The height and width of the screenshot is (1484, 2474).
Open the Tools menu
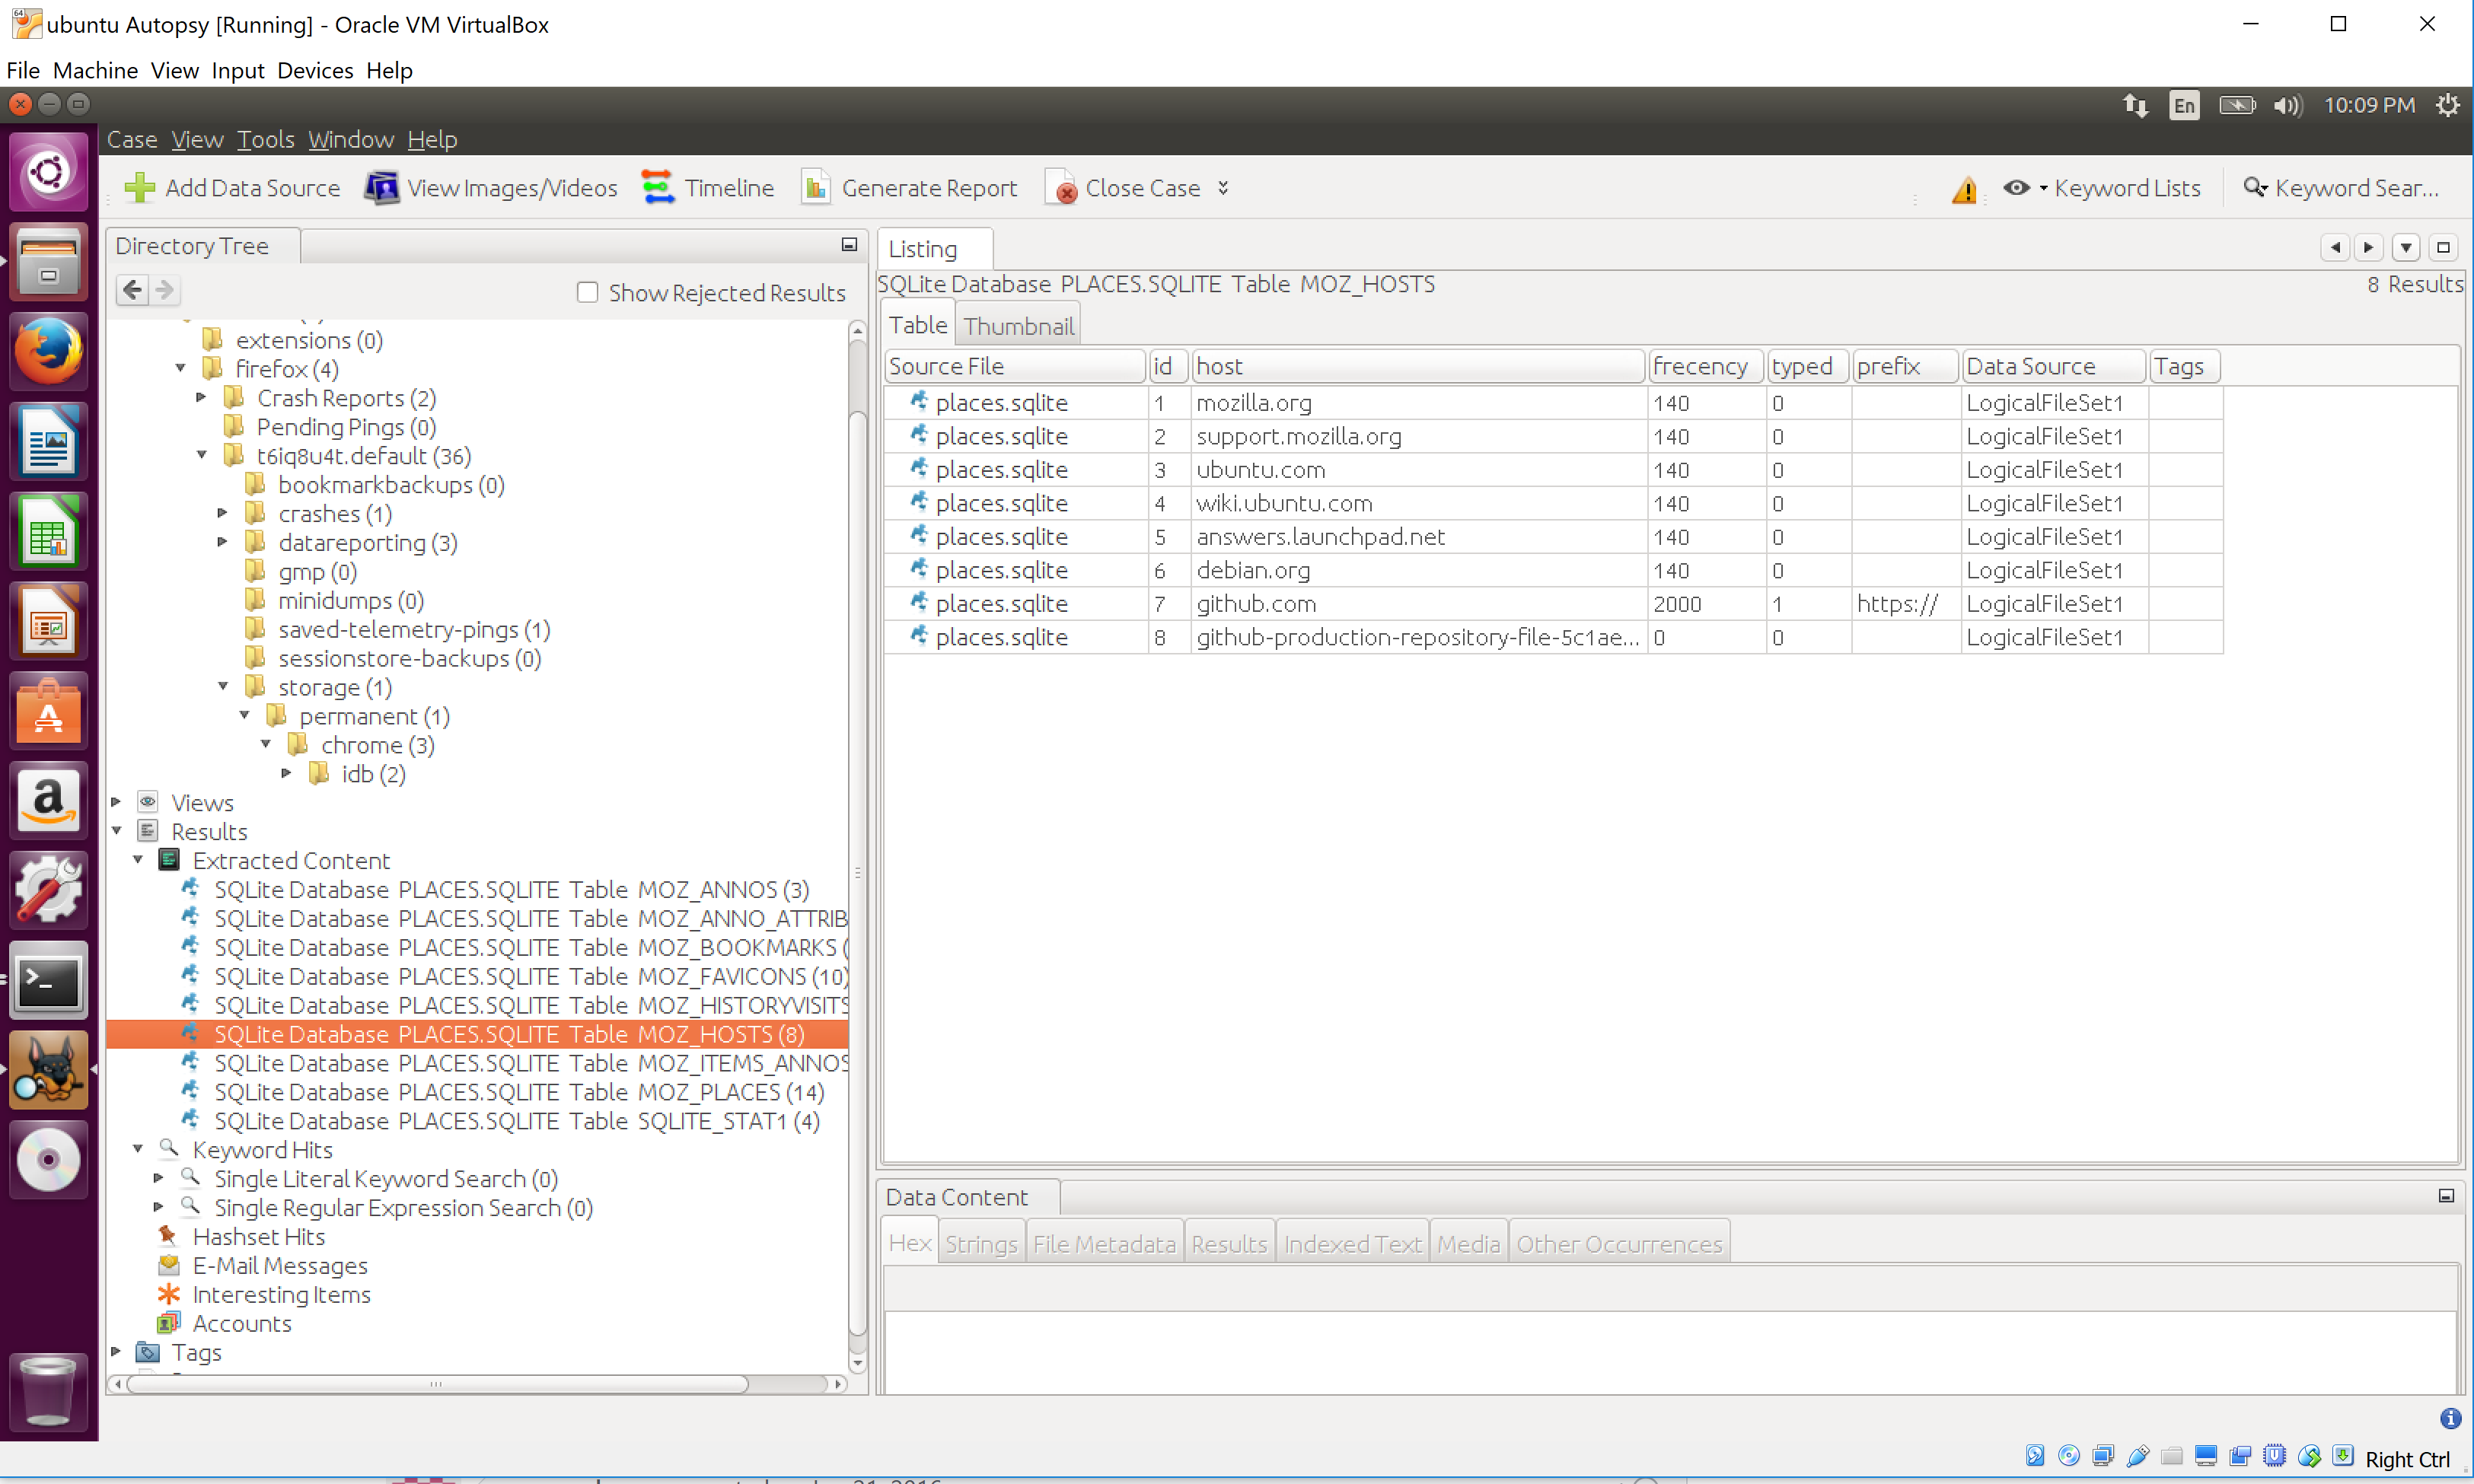click(x=265, y=139)
